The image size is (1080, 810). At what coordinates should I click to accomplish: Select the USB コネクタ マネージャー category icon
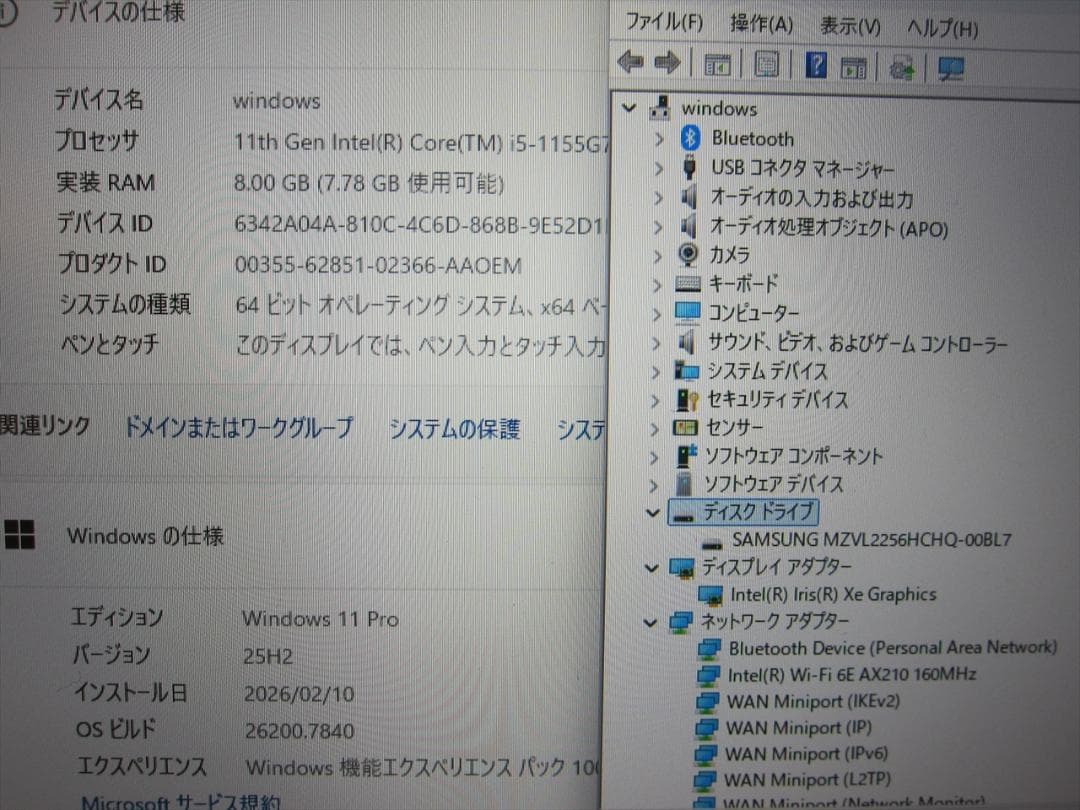pos(688,167)
